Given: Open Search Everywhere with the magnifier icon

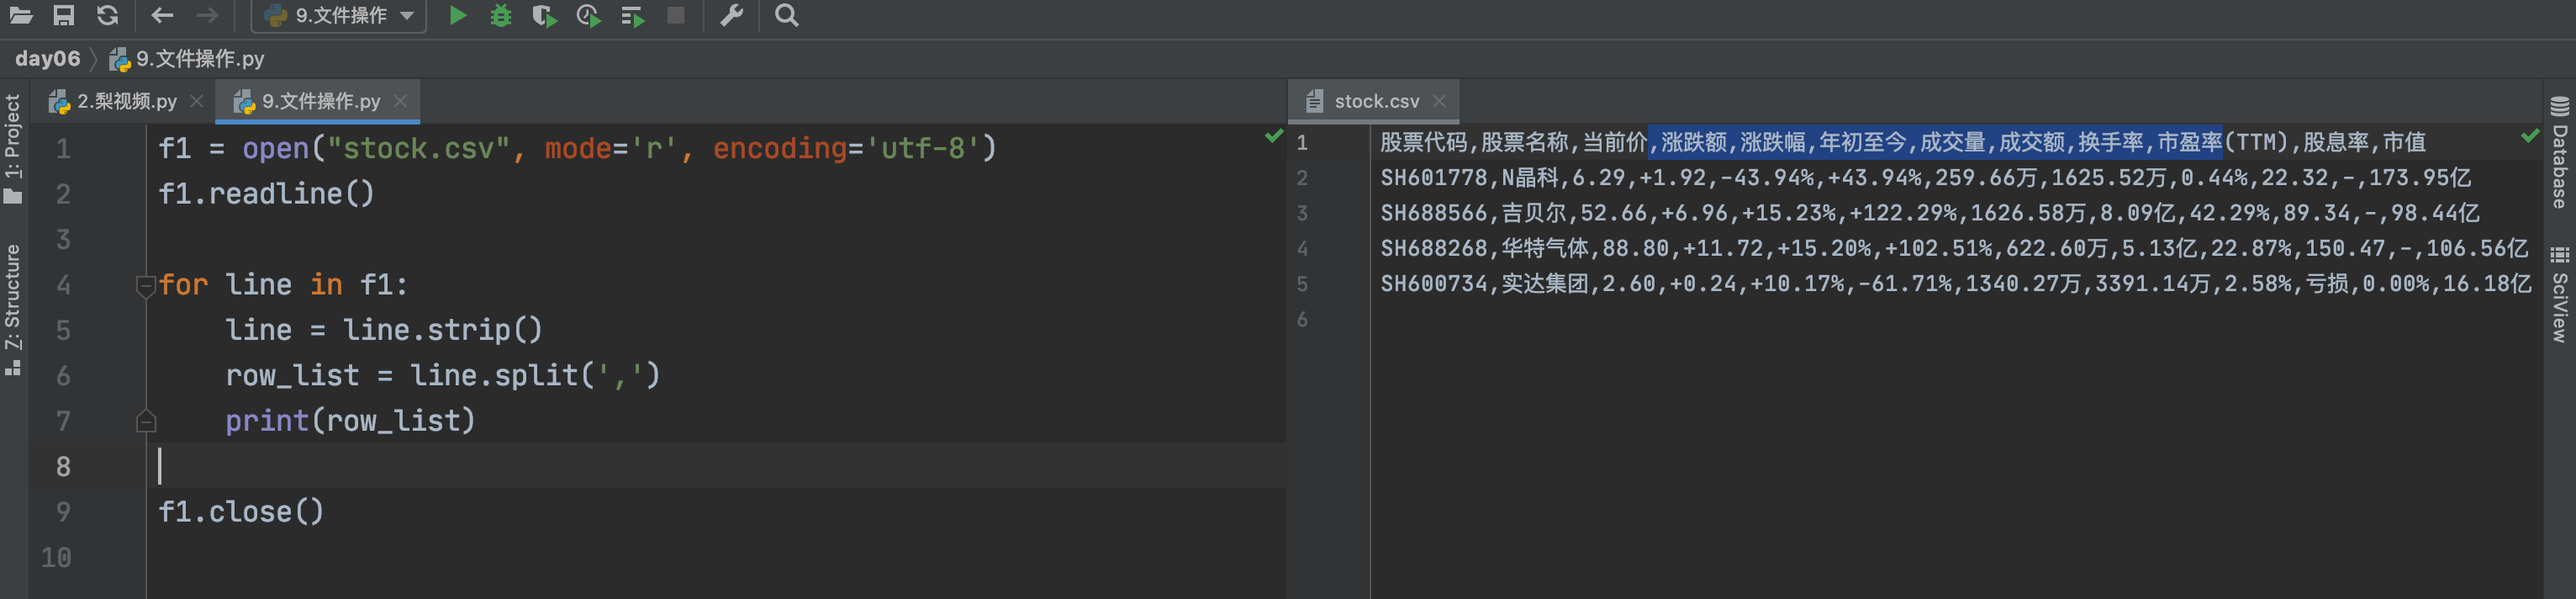Looking at the screenshot, I should coord(787,15).
